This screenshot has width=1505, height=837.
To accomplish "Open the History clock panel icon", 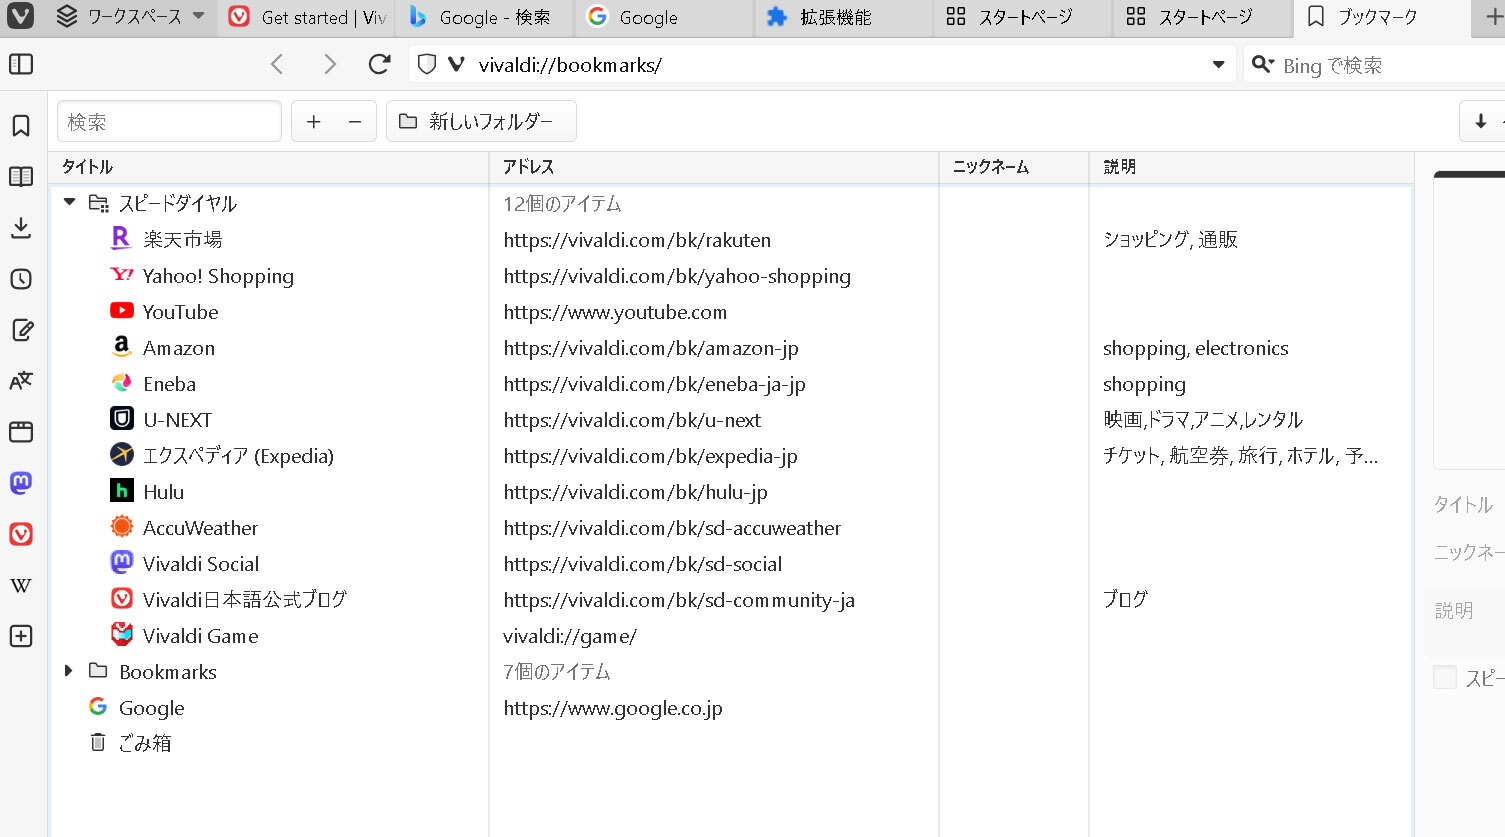I will (21, 279).
